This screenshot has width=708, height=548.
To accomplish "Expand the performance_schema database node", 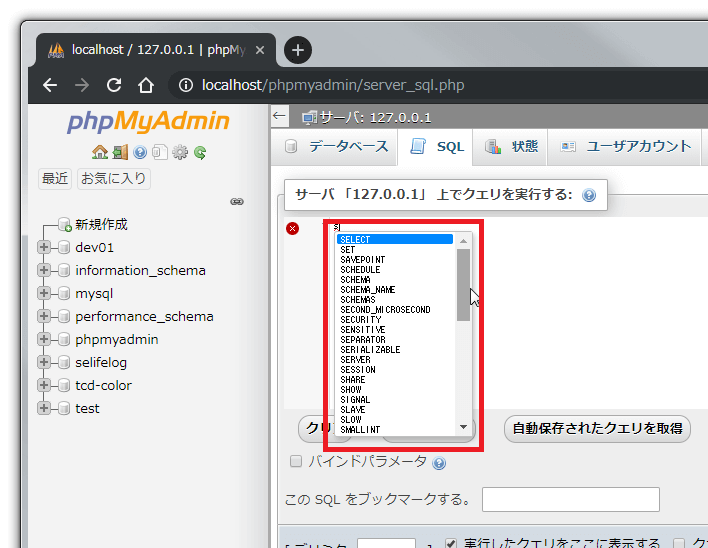I will pyautogui.click(x=44, y=316).
